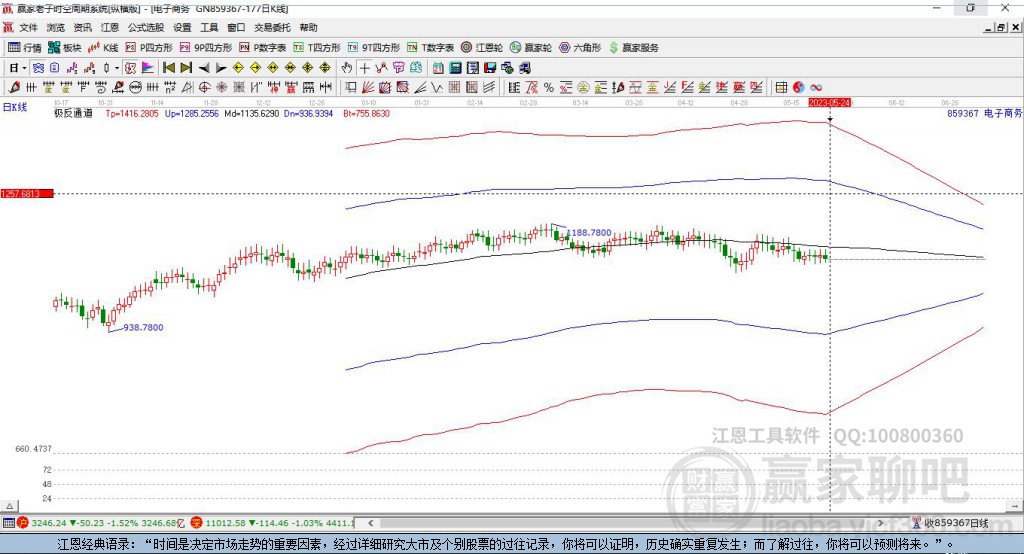Open the 设置 menu

182,27
